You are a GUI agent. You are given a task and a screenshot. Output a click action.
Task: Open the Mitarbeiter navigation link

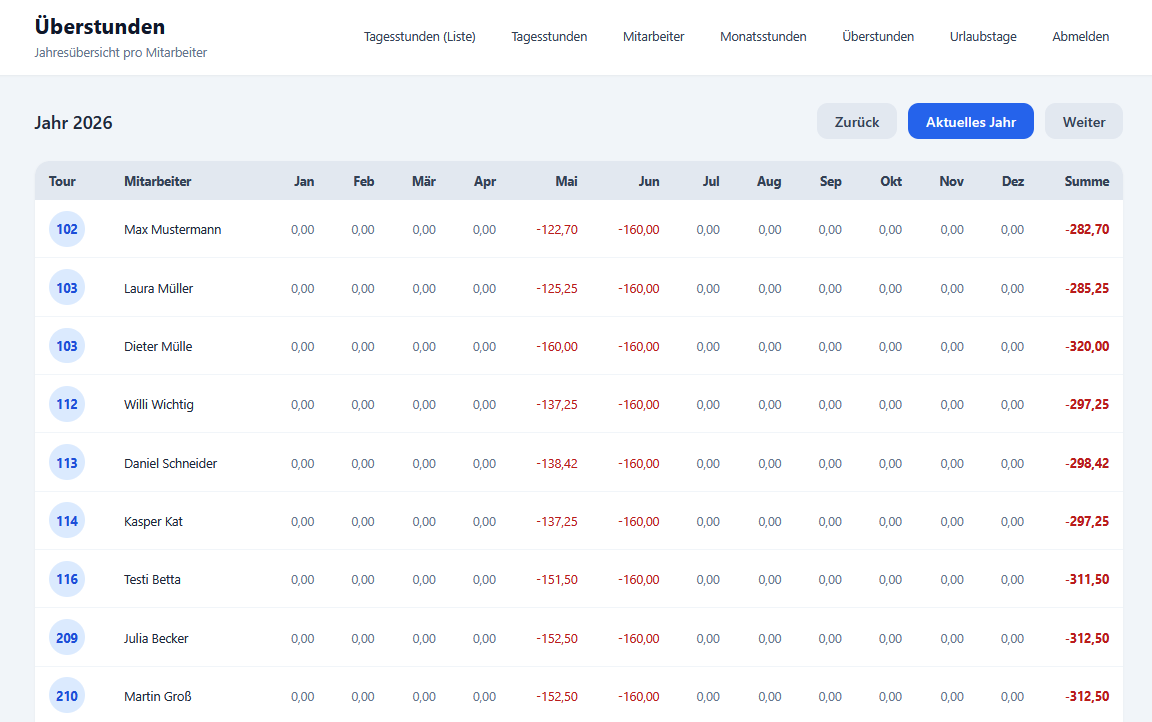tap(653, 37)
